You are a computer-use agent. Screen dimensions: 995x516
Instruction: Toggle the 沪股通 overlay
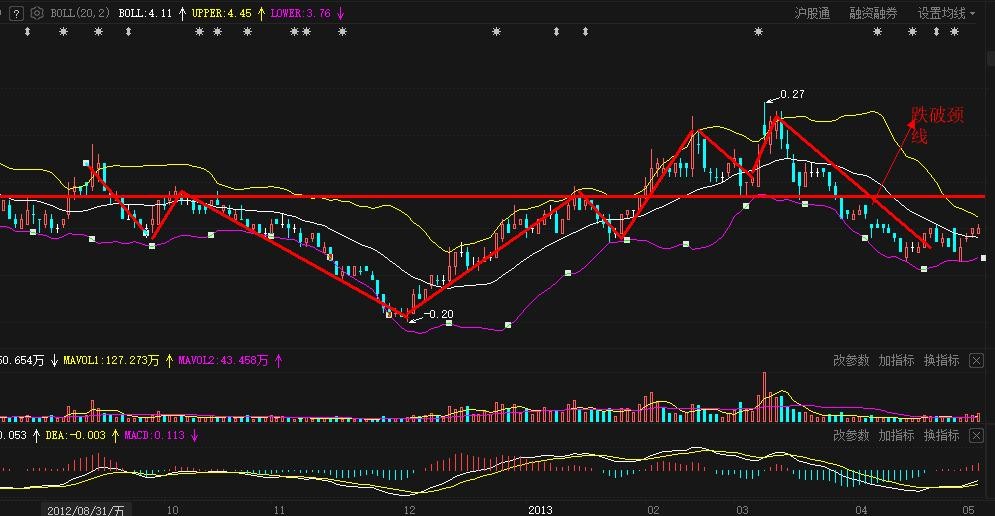tap(812, 13)
